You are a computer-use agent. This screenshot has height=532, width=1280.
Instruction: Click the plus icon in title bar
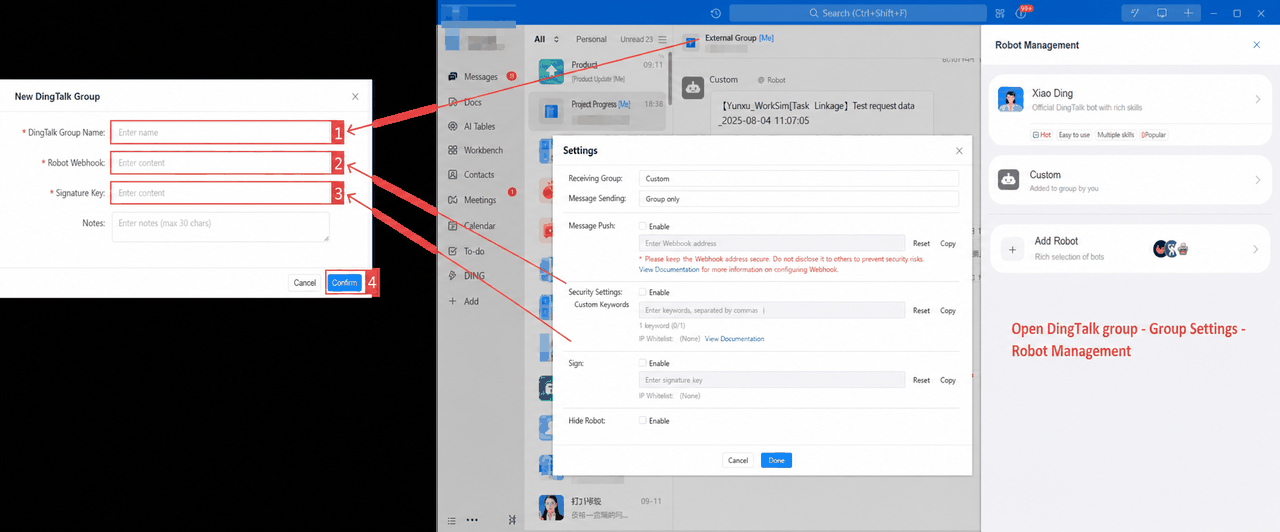click(1188, 13)
